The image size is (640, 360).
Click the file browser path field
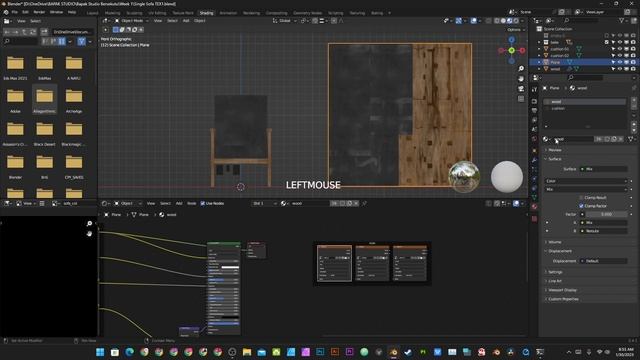(x=73, y=31)
